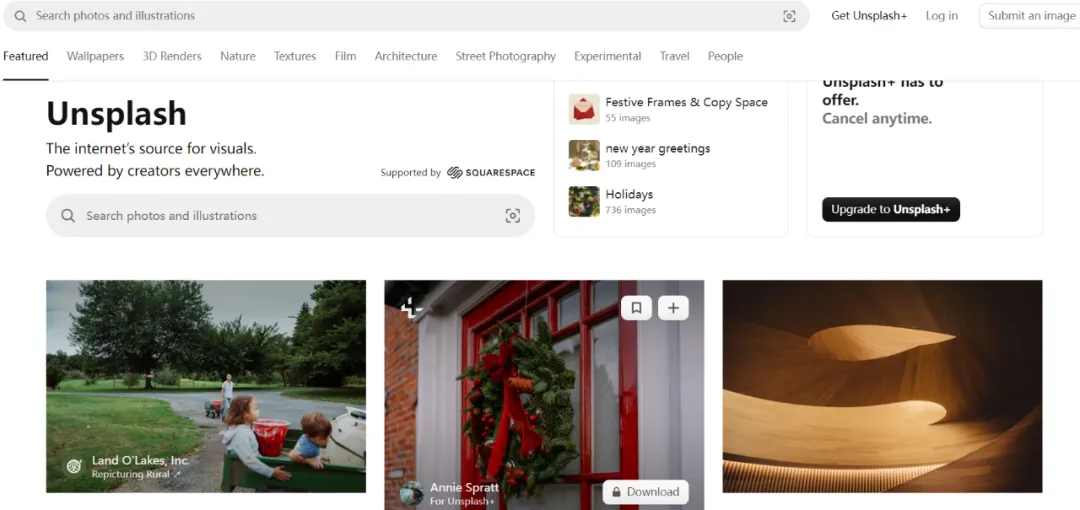Focus the hero search photos and illustrations field
Screen dimensions: 1080x510
point(290,216)
